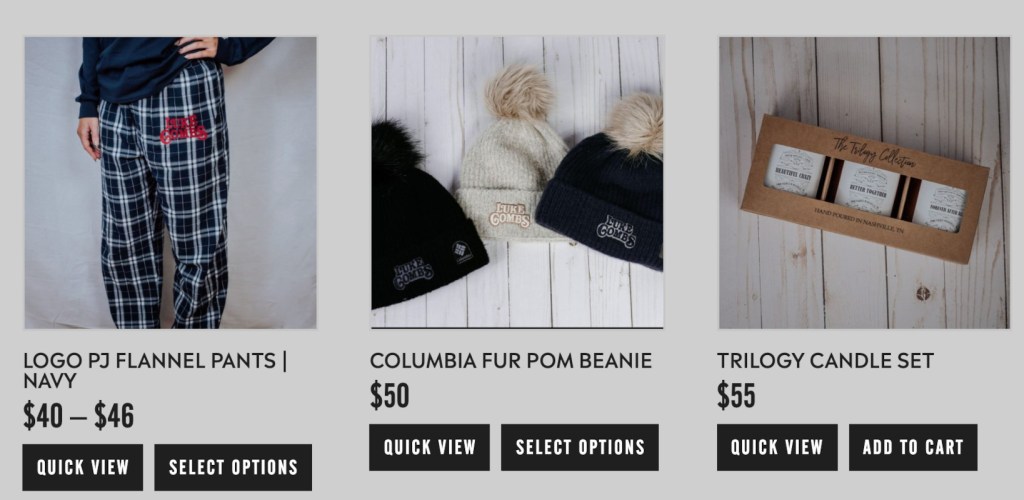Click the $40 – $46 price
1024x500 pixels.
click(78, 416)
